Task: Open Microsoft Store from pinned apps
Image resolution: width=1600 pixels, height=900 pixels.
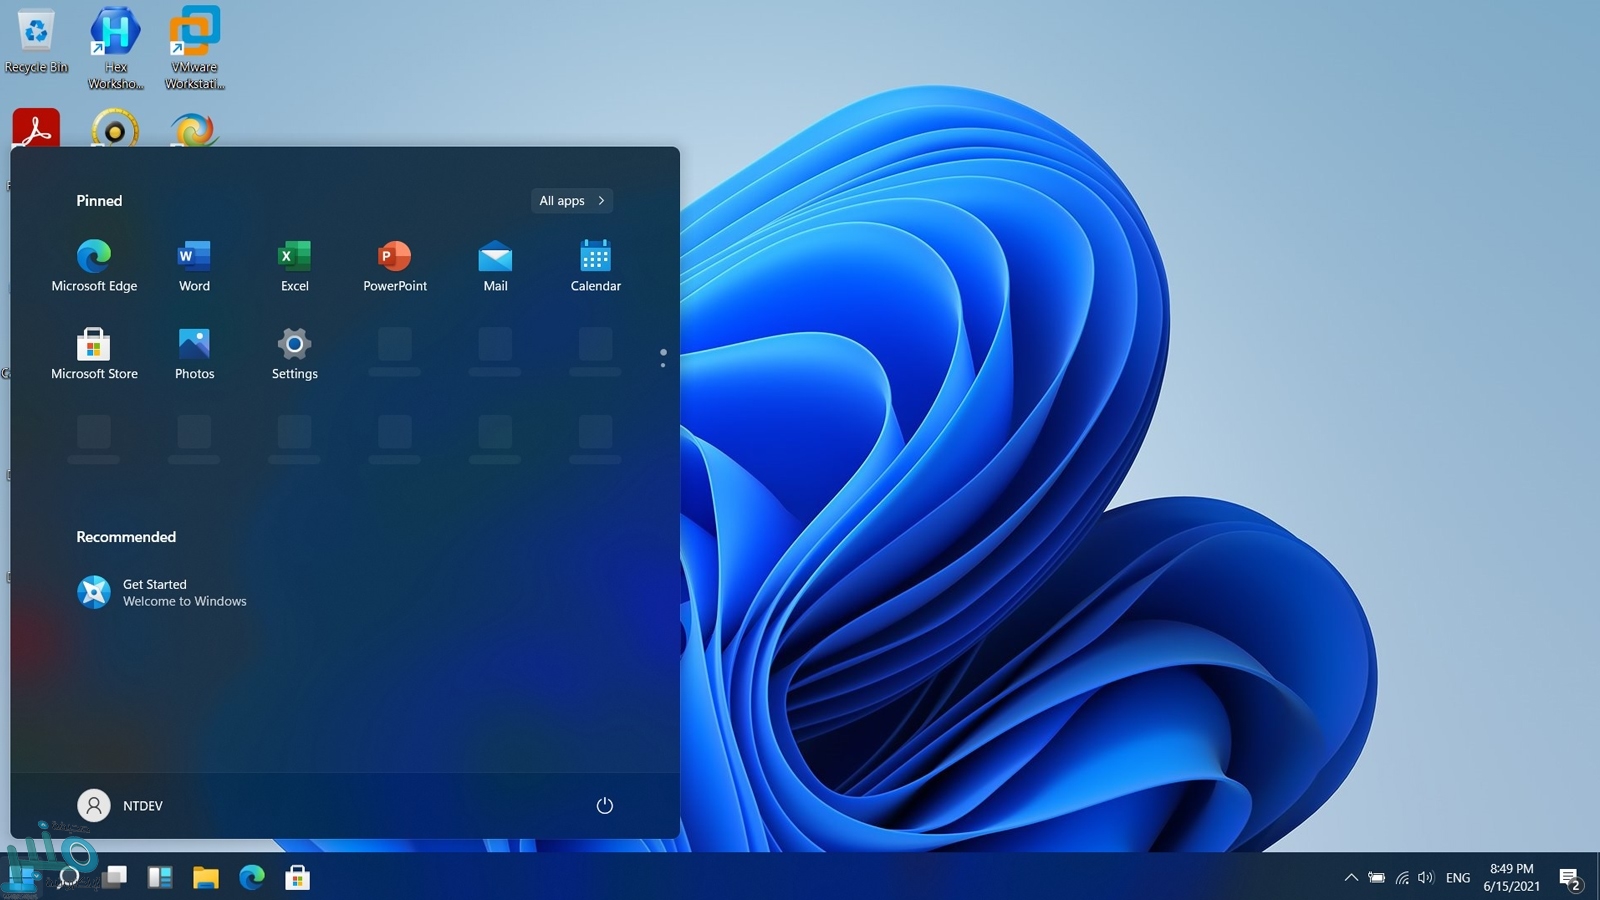Action: (94, 354)
